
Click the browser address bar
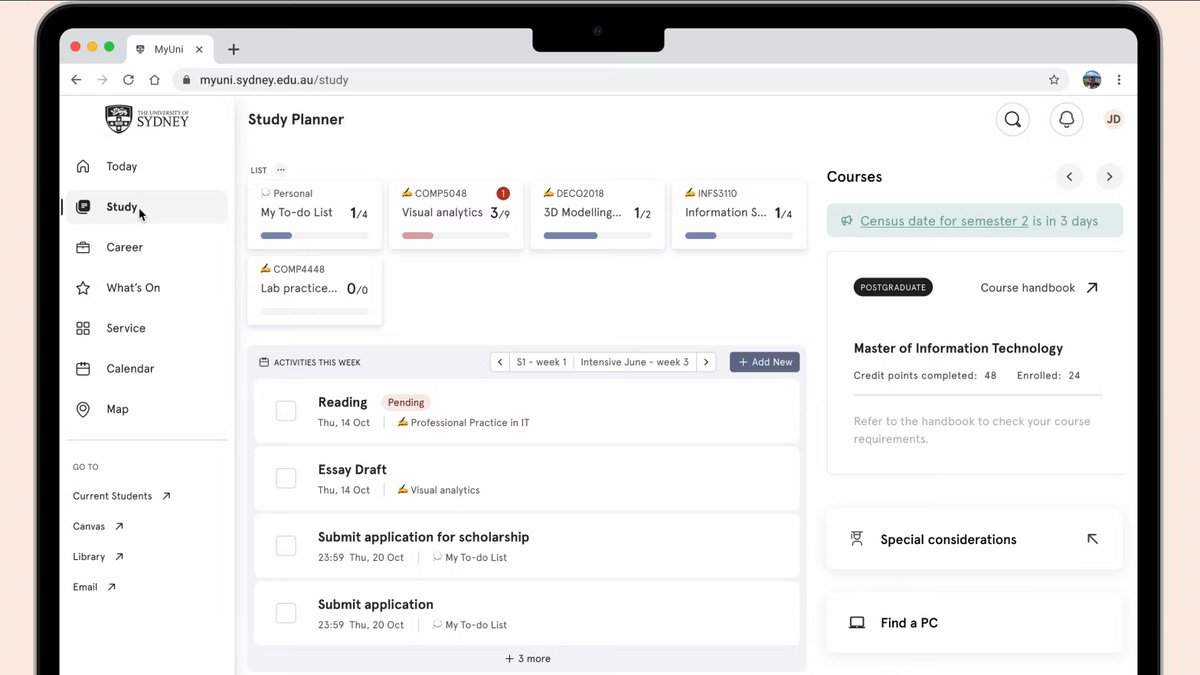pos(620,80)
